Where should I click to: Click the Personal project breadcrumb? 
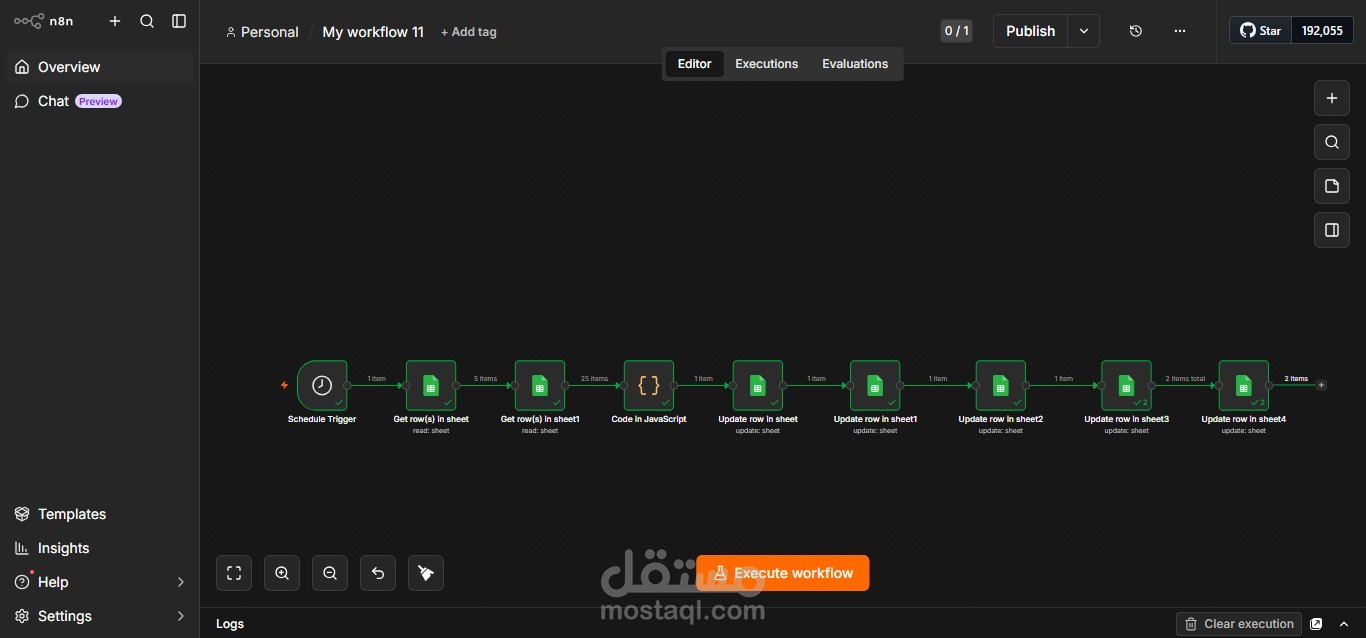pyautogui.click(x=262, y=32)
